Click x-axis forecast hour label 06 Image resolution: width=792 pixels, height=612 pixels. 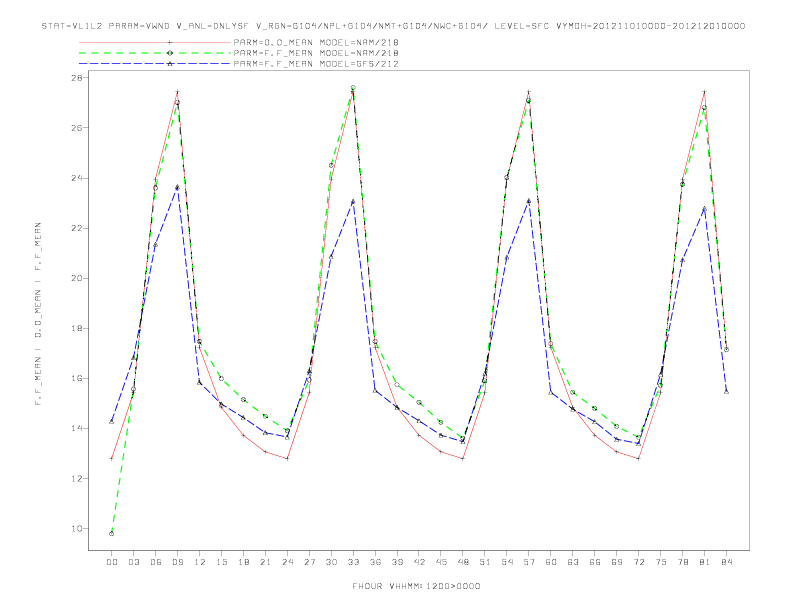[156, 562]
